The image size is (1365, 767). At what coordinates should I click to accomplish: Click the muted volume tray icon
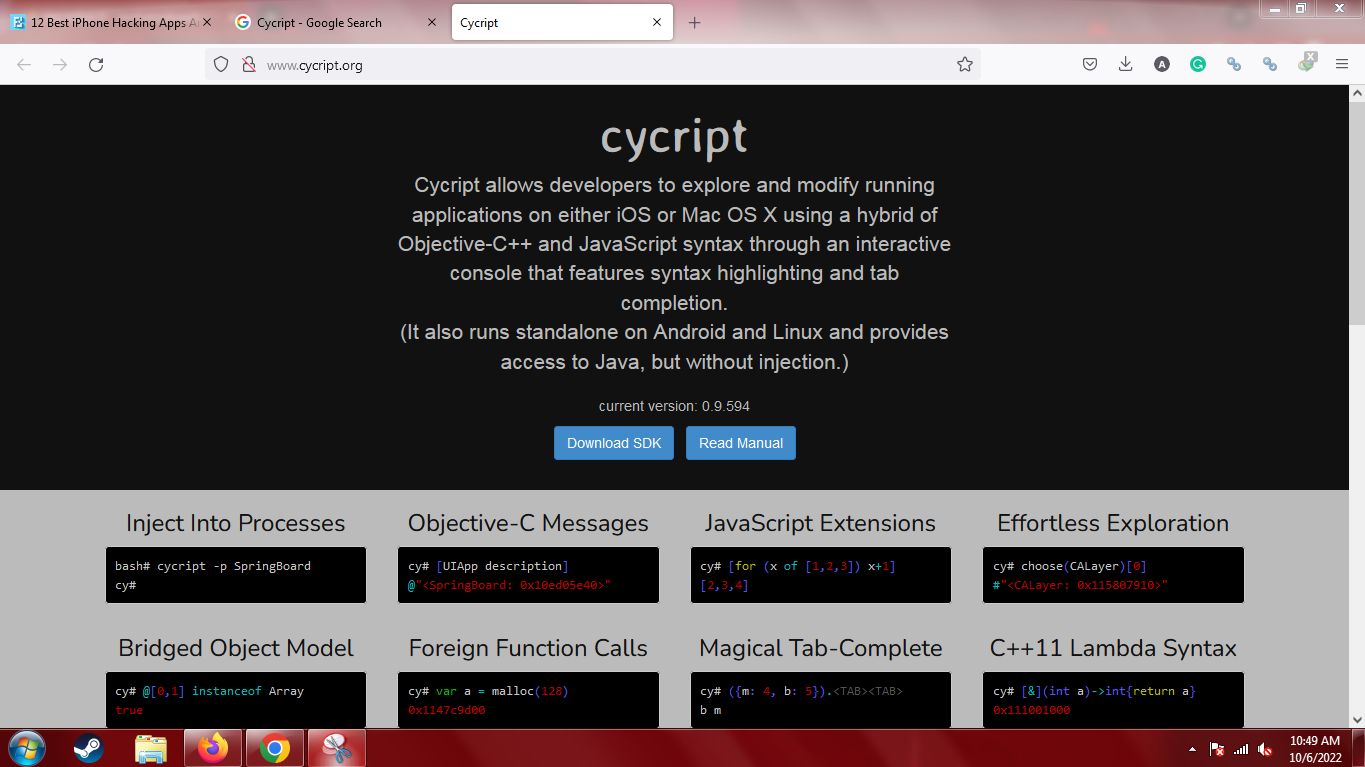tap(1265, 748)
